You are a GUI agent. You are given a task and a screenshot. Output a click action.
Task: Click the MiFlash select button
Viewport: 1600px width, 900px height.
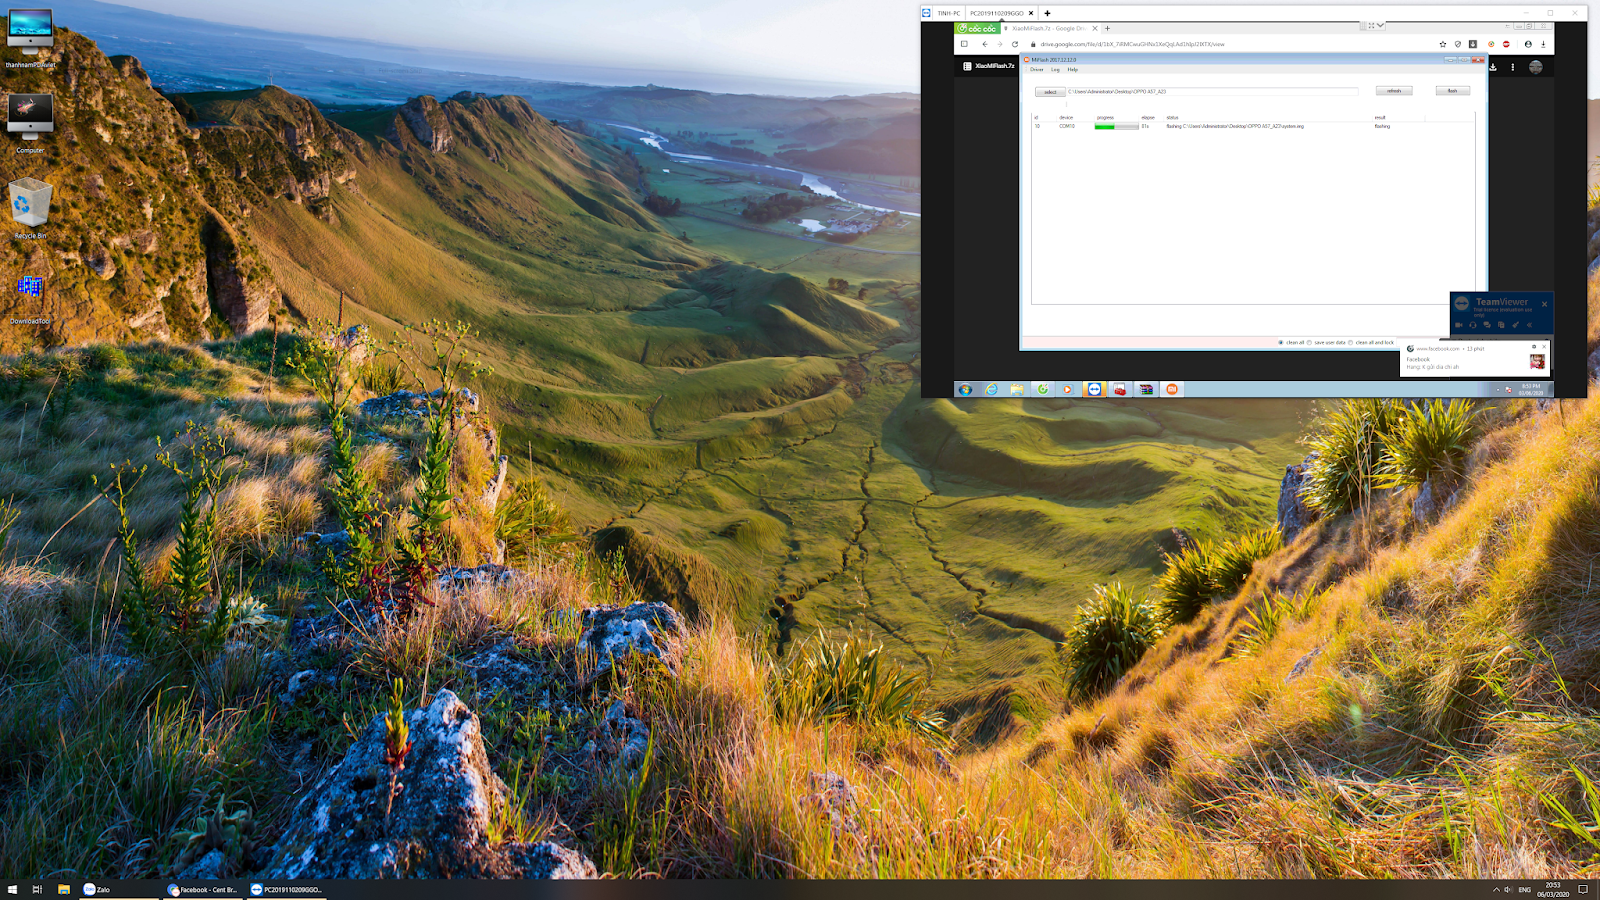tap(1050, 92)
